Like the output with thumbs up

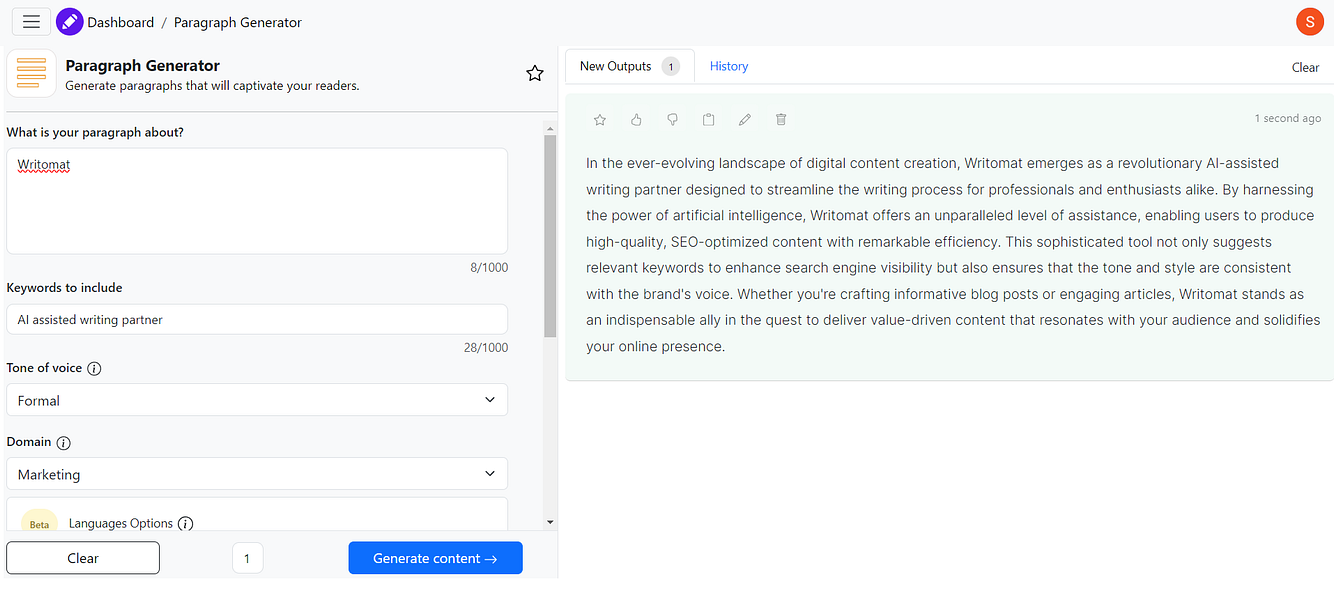(636, 120)
